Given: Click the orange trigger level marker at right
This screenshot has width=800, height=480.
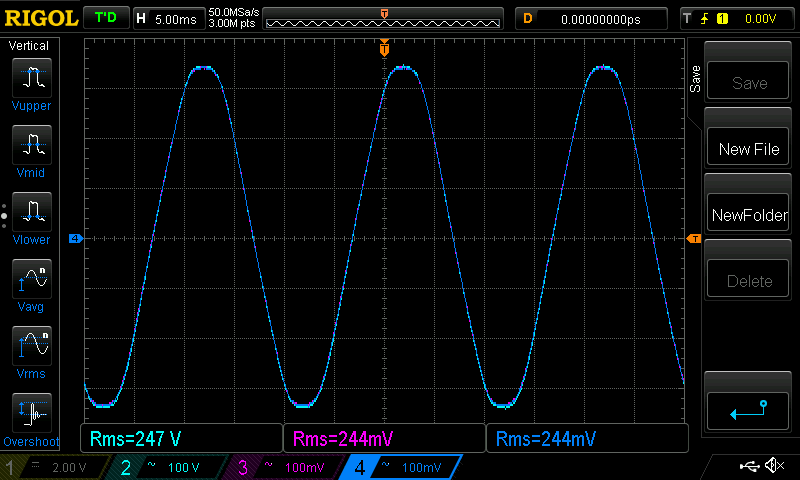Looking at the screenshot, I should (x=694, y=238).
